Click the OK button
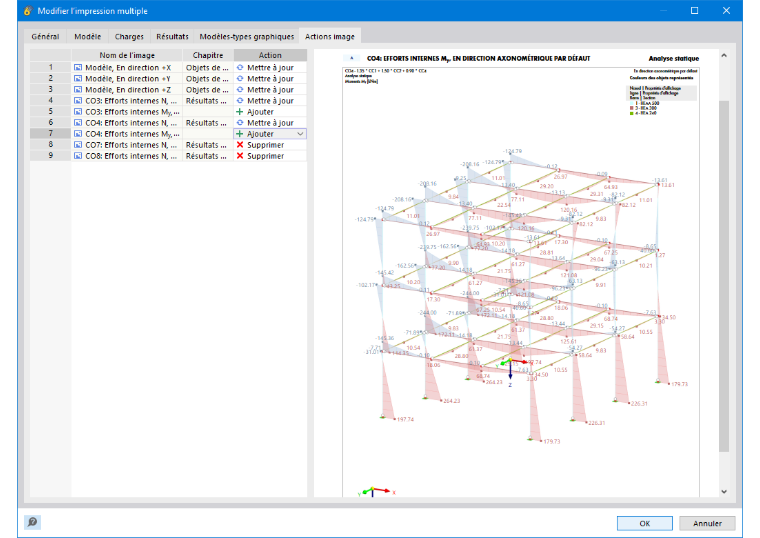The width and height of the screenshot is (760, 538). (644, 523)
